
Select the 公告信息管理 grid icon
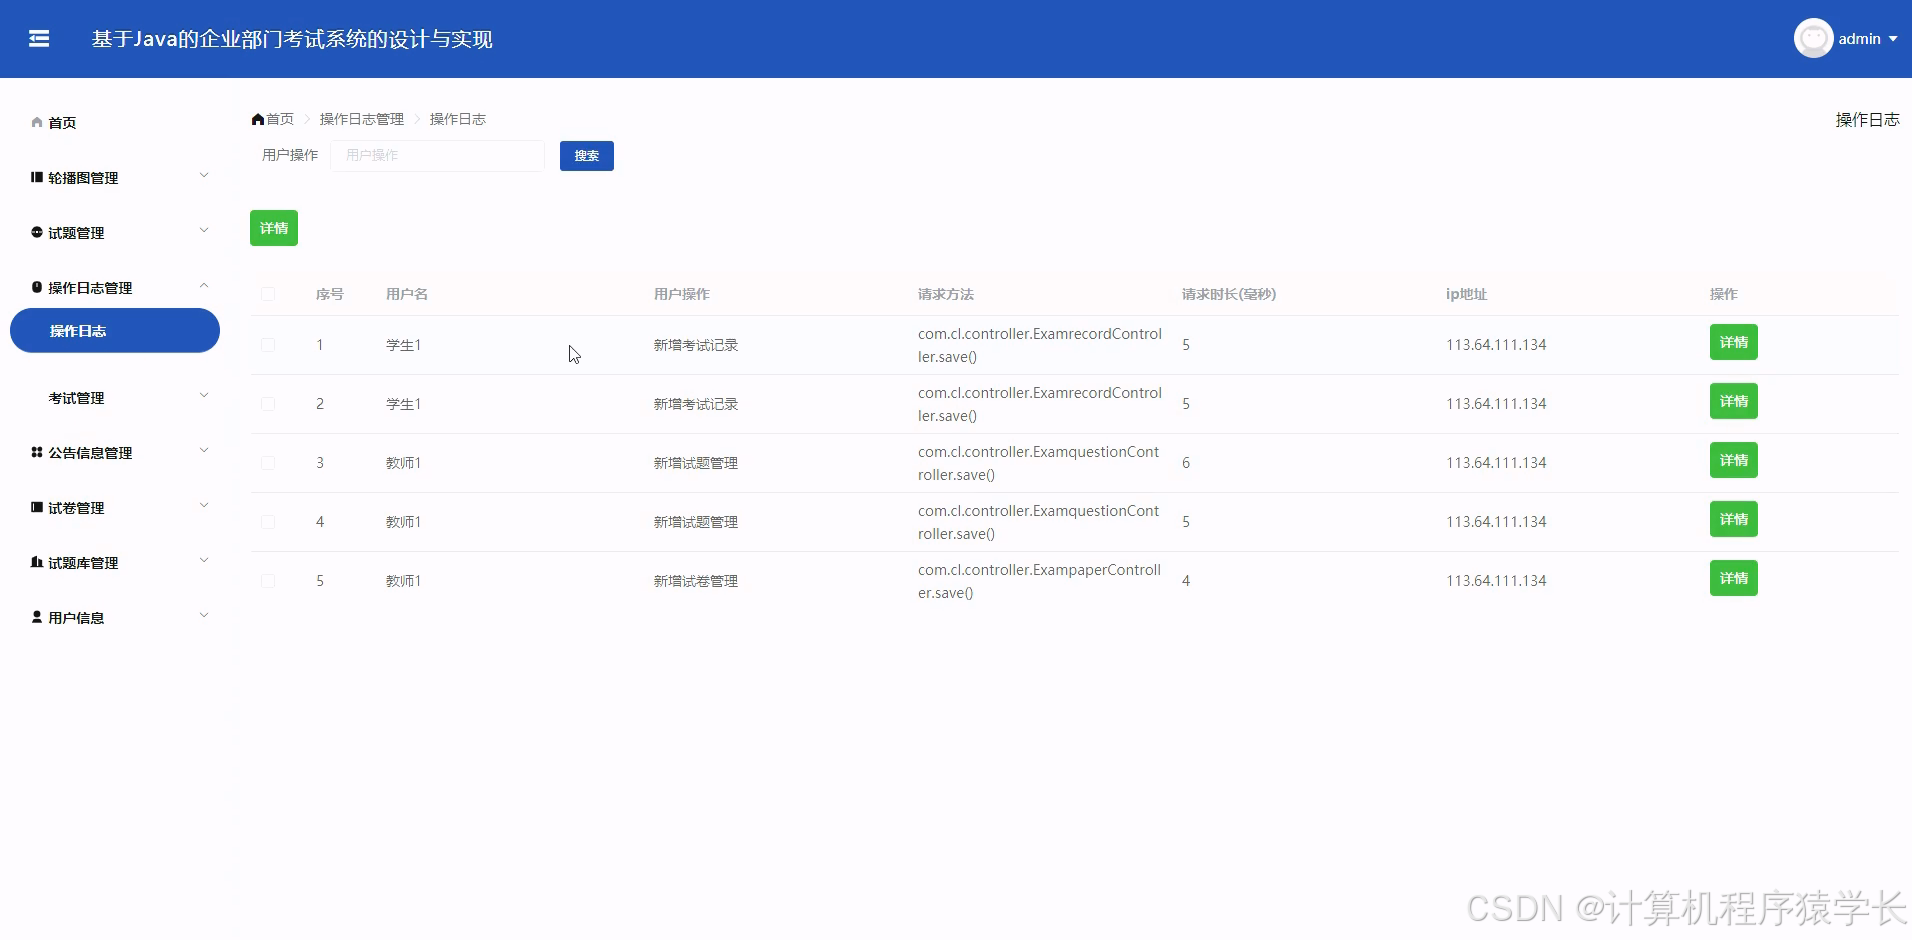pyautogui.click(x=35, y=452)
